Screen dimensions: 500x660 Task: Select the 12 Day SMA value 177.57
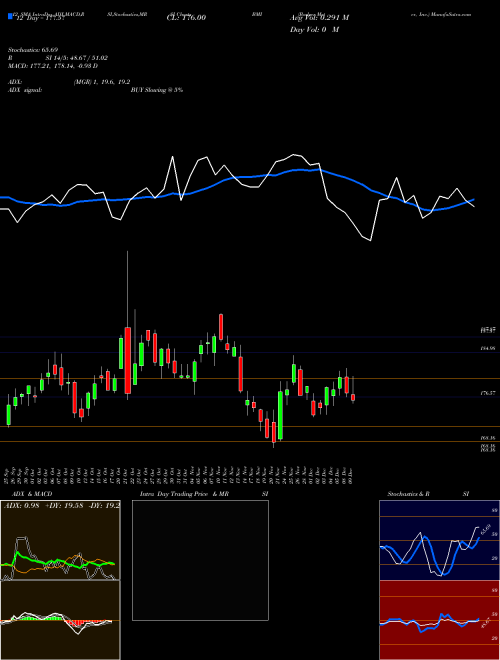tap(39, 18)
